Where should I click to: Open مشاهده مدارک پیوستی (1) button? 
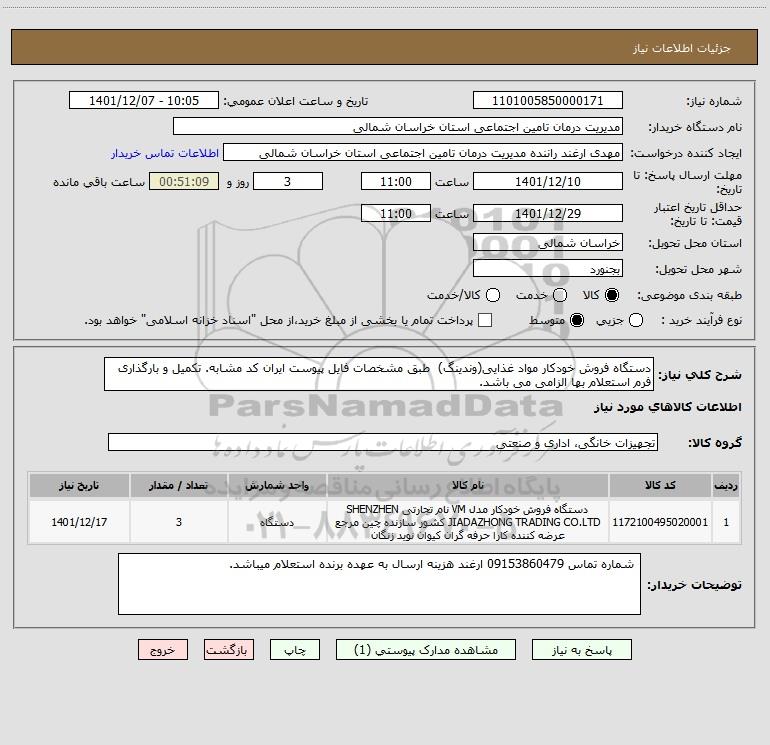pos(426,650)
